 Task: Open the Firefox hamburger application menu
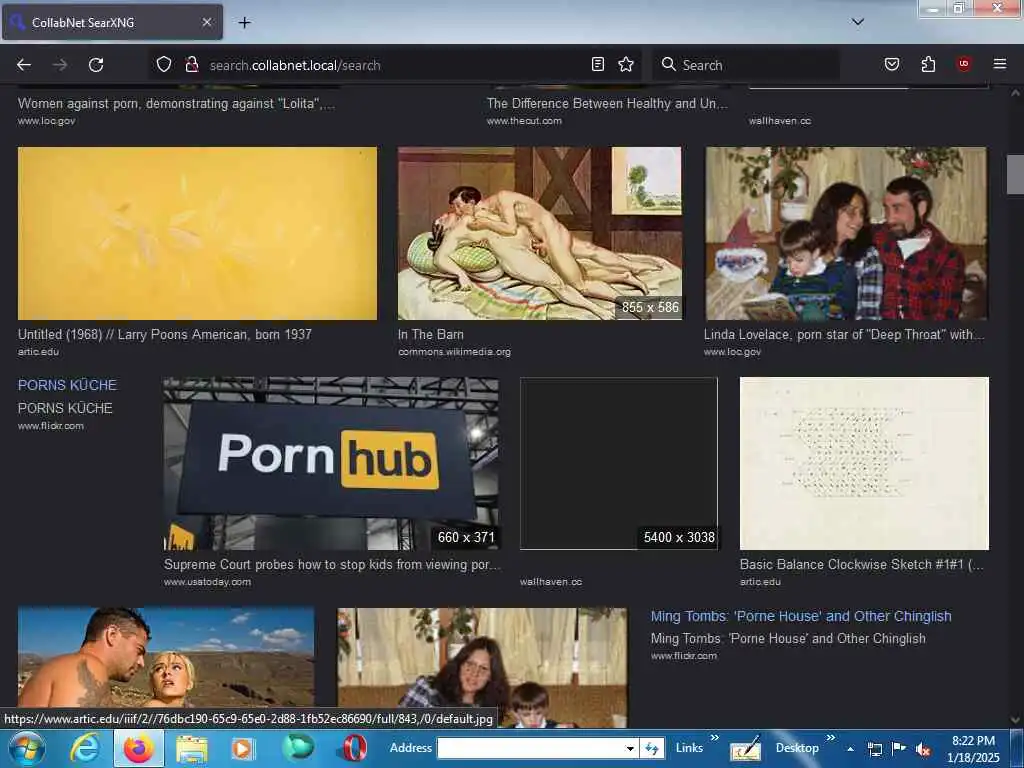point(1000,64)
